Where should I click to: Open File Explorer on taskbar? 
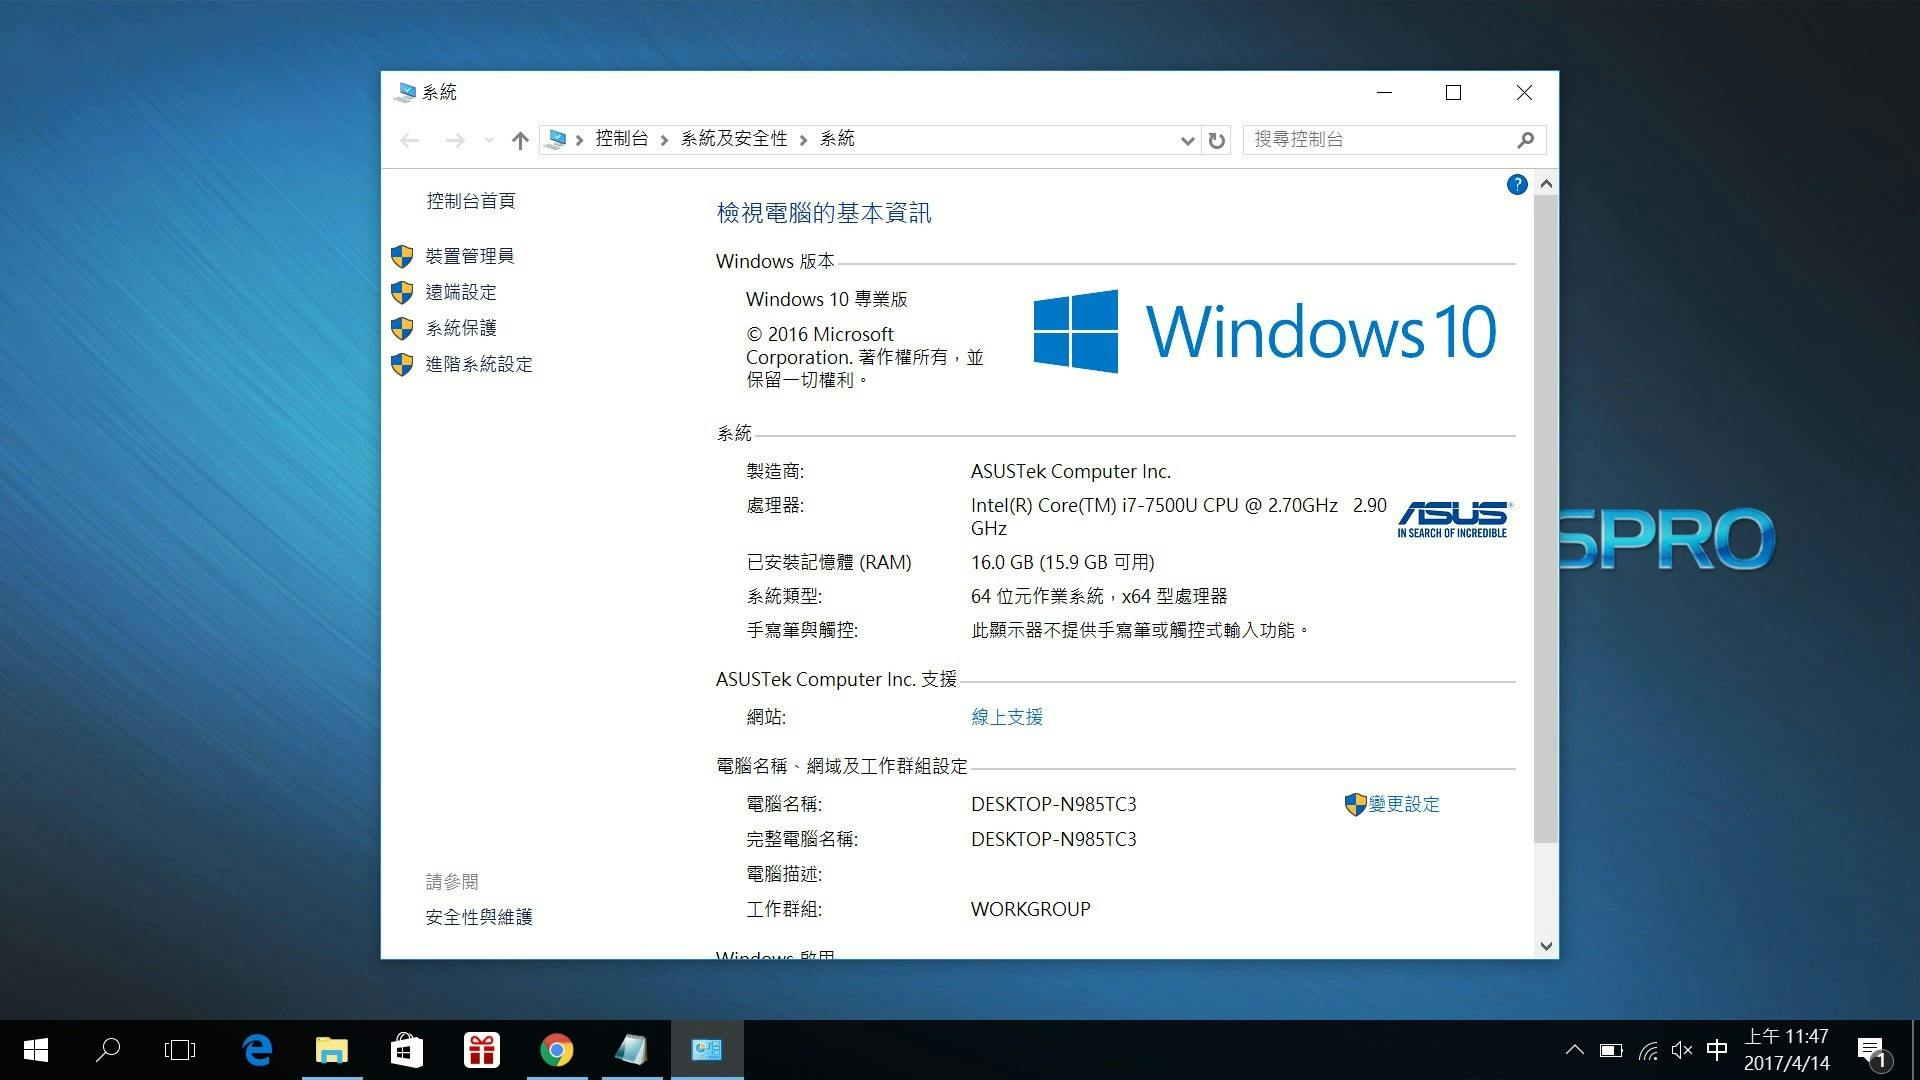click(332, 1050)
